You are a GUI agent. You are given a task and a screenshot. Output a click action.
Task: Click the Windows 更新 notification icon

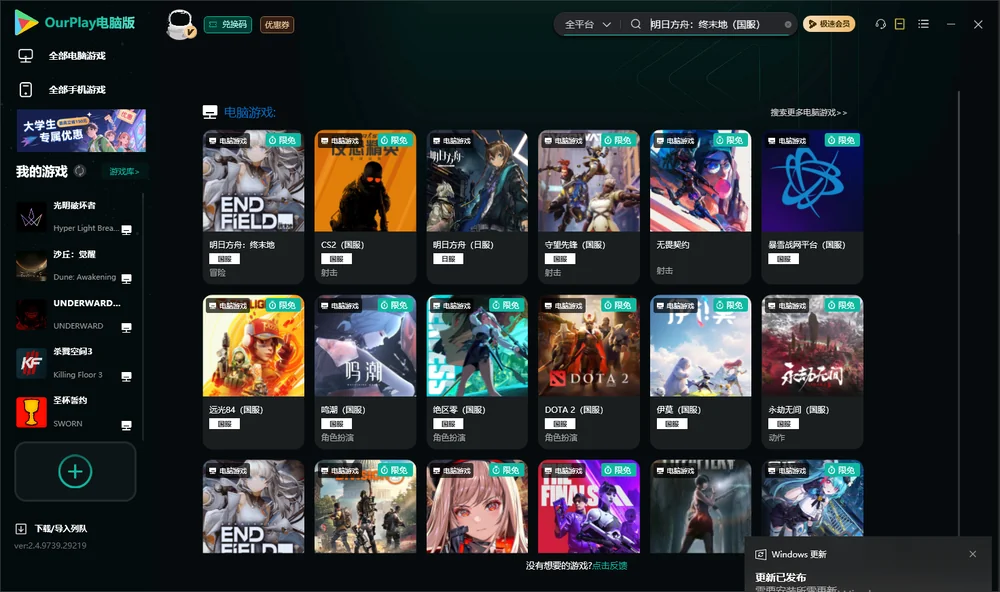click(760, 554)
